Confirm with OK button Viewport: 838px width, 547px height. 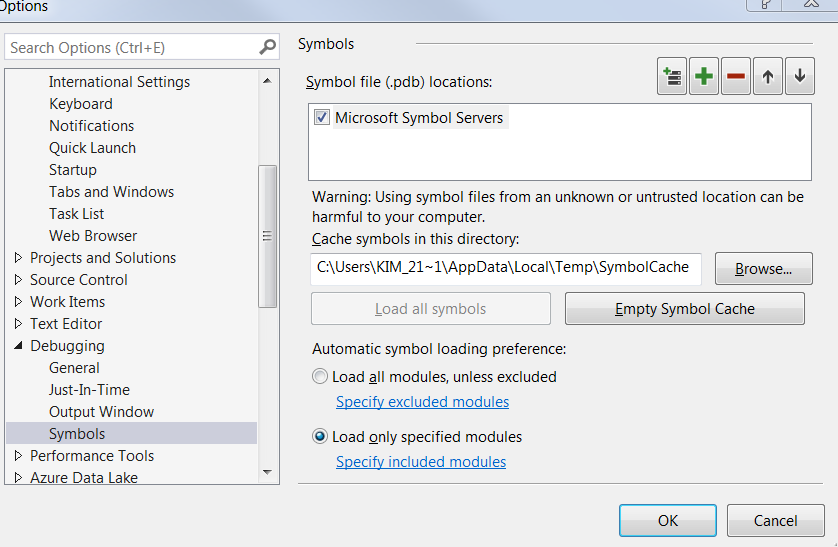click(668, 520)
